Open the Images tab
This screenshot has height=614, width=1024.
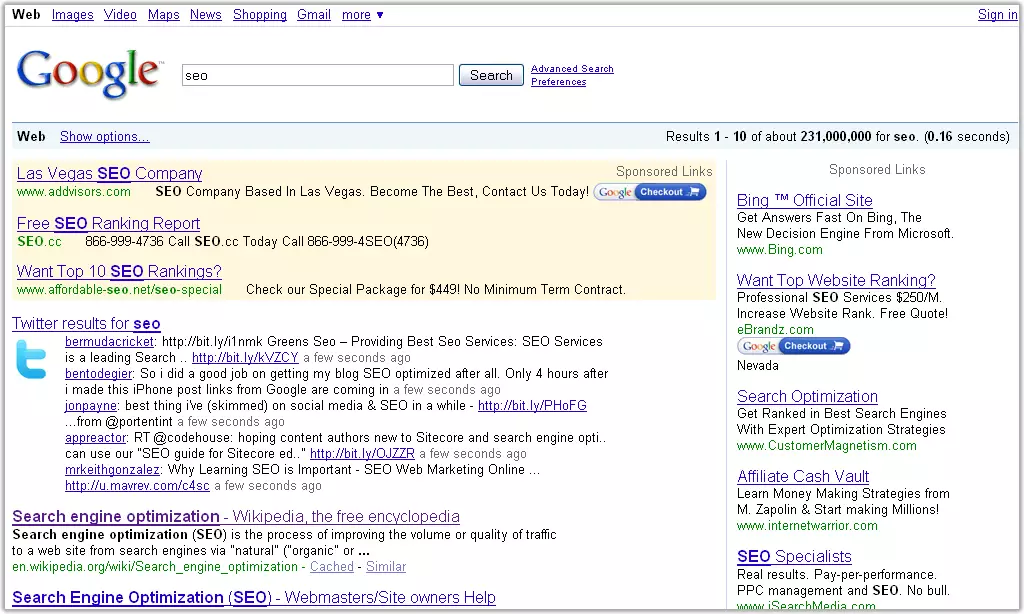[72, 15]
